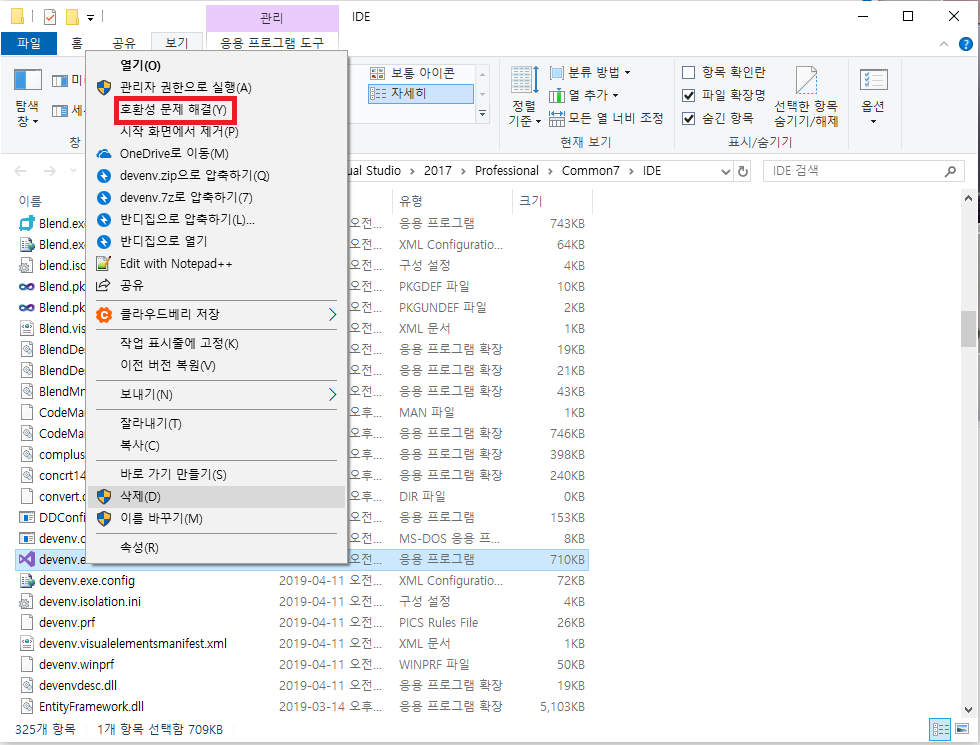Choose 삭제(D) in context menu

[x=216, y=497]
